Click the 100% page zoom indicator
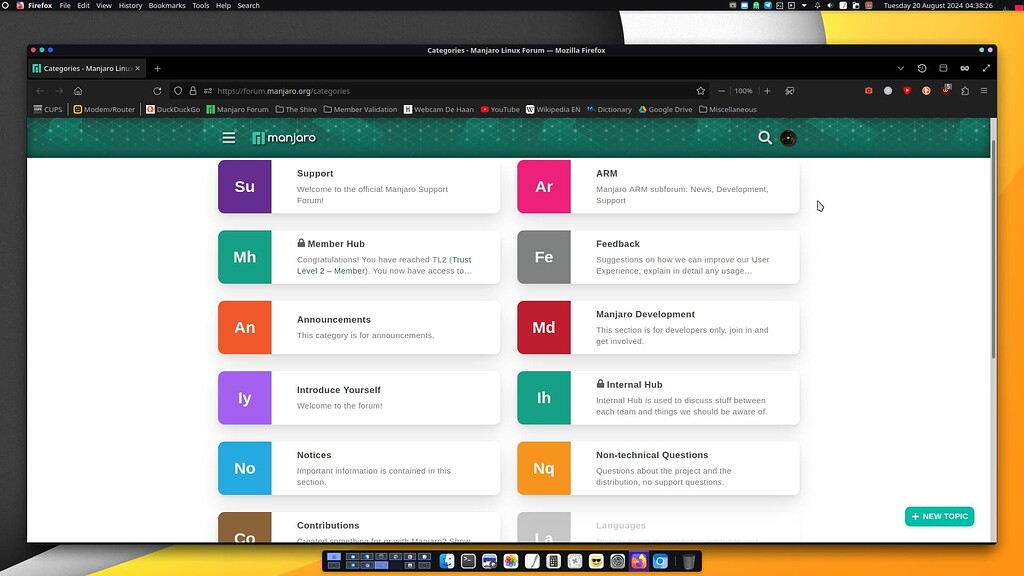1024x576 pixels. click(x=743, y=90)
